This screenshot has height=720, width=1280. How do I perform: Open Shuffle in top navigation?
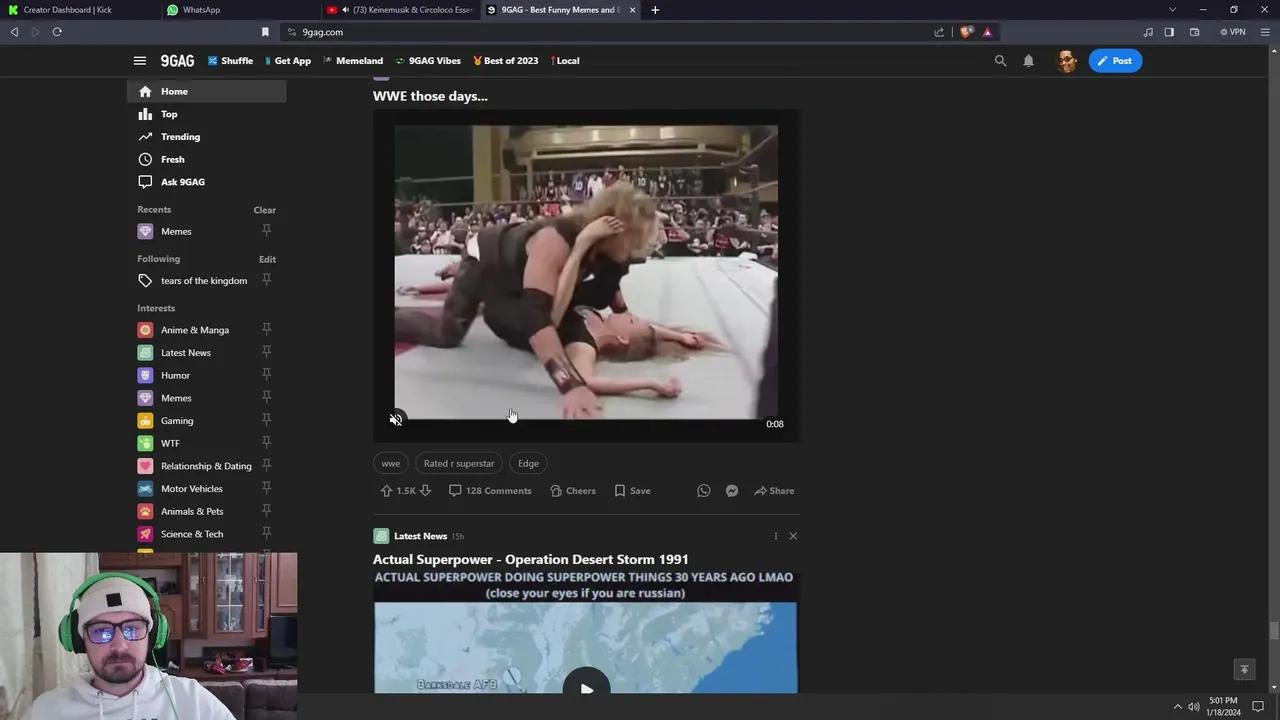(230, 61)
